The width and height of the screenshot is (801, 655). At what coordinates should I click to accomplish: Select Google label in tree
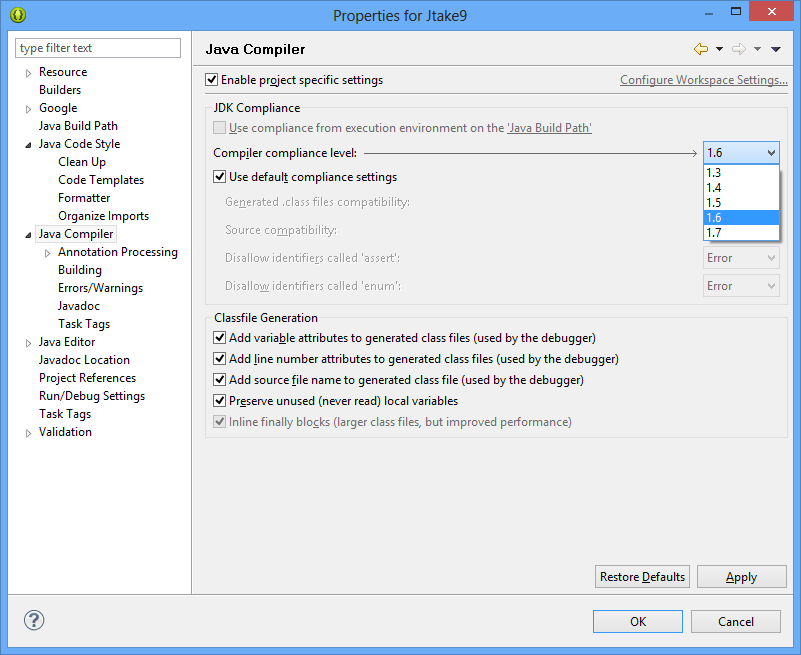coord(58,108)
